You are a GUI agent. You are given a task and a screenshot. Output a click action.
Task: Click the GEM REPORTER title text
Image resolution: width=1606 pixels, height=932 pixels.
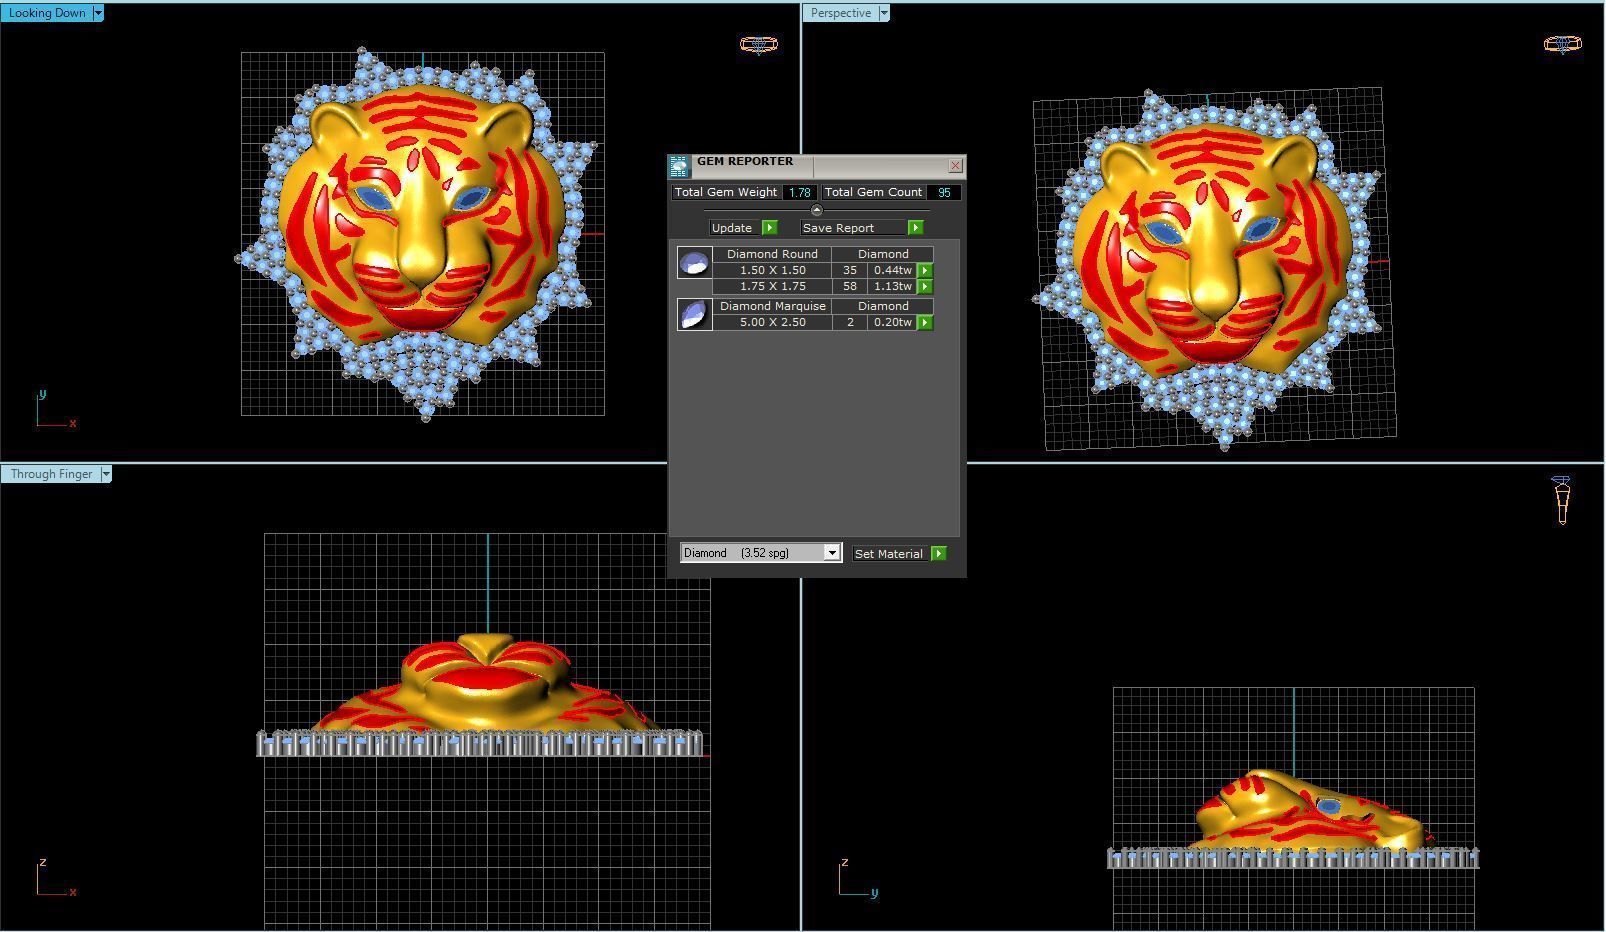point(745,161)
